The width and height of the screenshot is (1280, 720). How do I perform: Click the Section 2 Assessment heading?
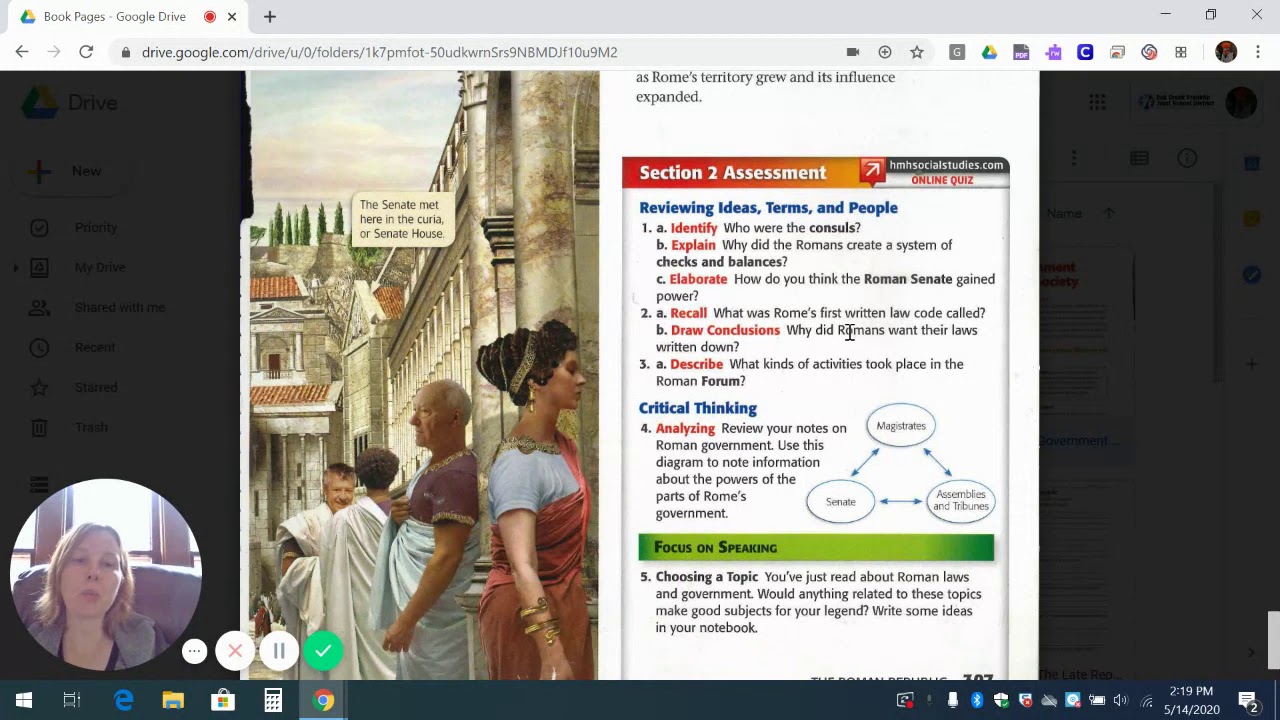[733, 173]
